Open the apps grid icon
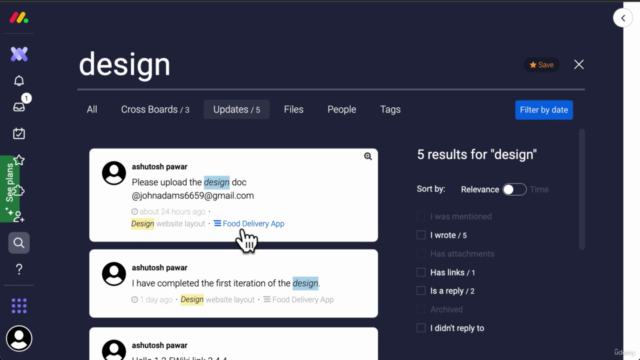The width and height of the screenshot is (640, 360). pyautogui.click(x=19, y=306)
